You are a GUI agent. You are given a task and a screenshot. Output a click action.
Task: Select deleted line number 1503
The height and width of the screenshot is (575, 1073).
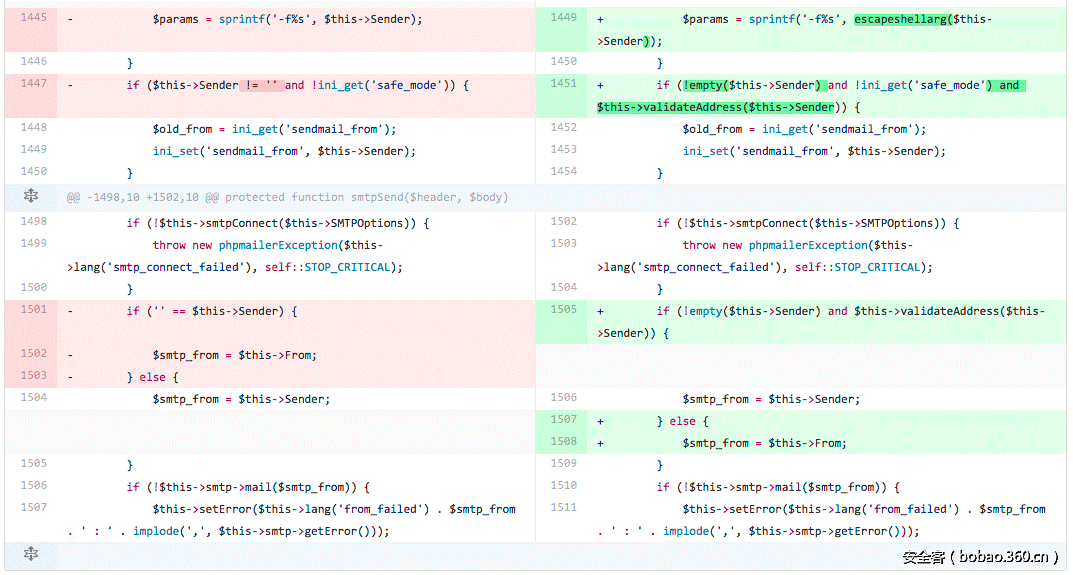[34, 376]
